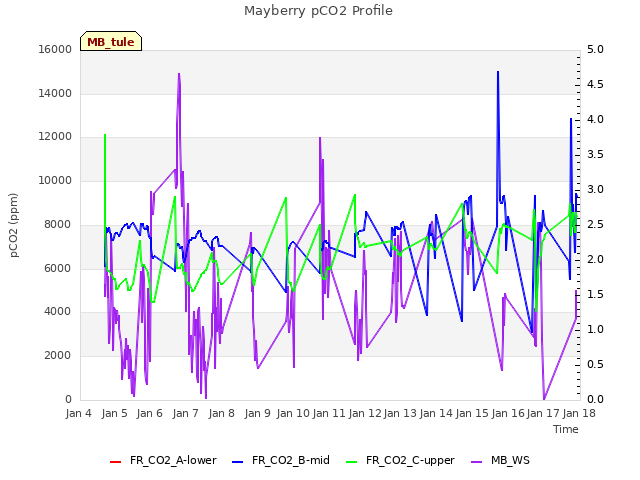Select the MB_WS legend label
This screenshot has height=480, width=640.
click(510, 460)
